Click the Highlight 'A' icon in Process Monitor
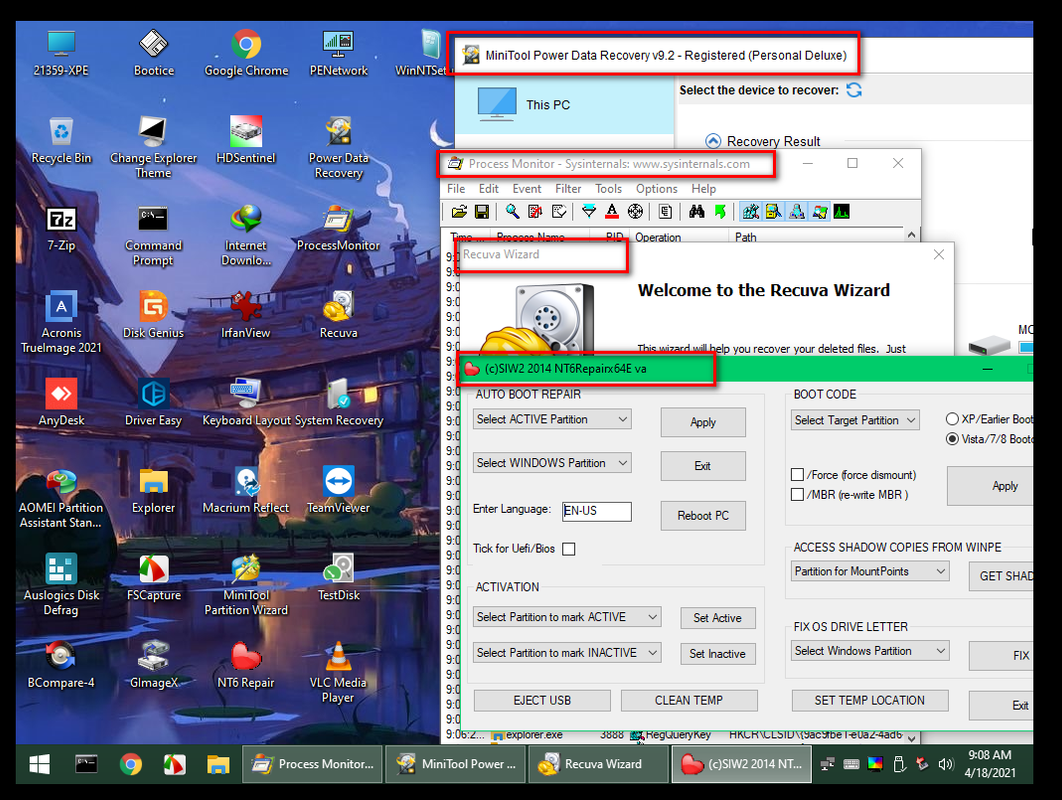1062x800 pixels. pyautogui.click(x=612, y=212)
